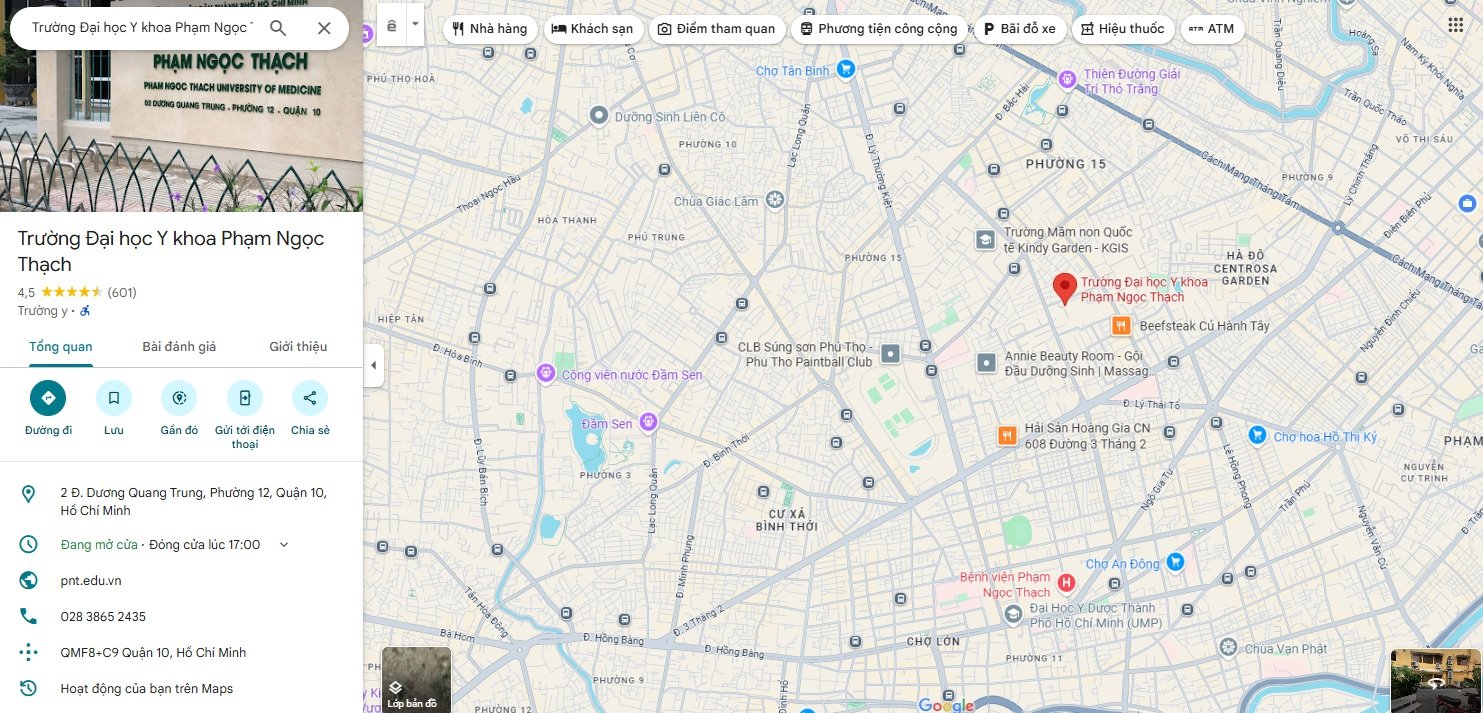1483x713 pixels.
Task: Share the place with Chia sẻ icon
Action: pos(310,398)
